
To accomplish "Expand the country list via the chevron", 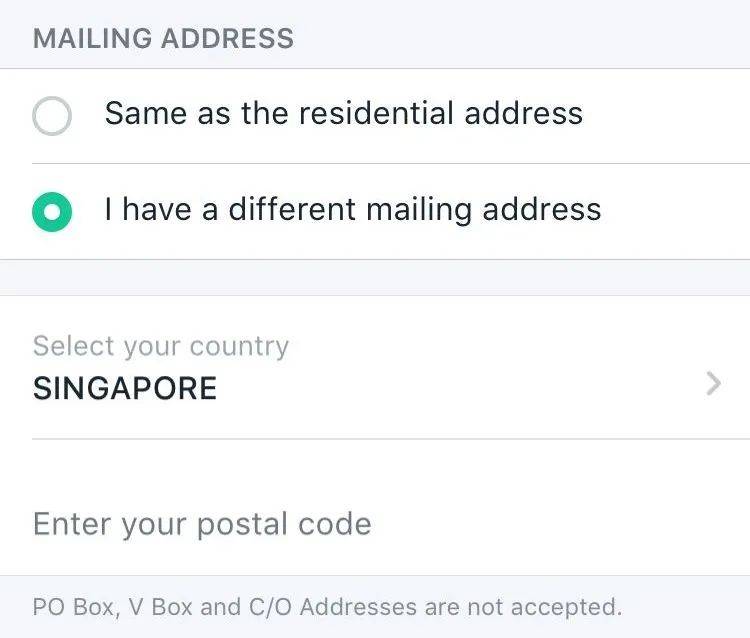I will (713, 383).
